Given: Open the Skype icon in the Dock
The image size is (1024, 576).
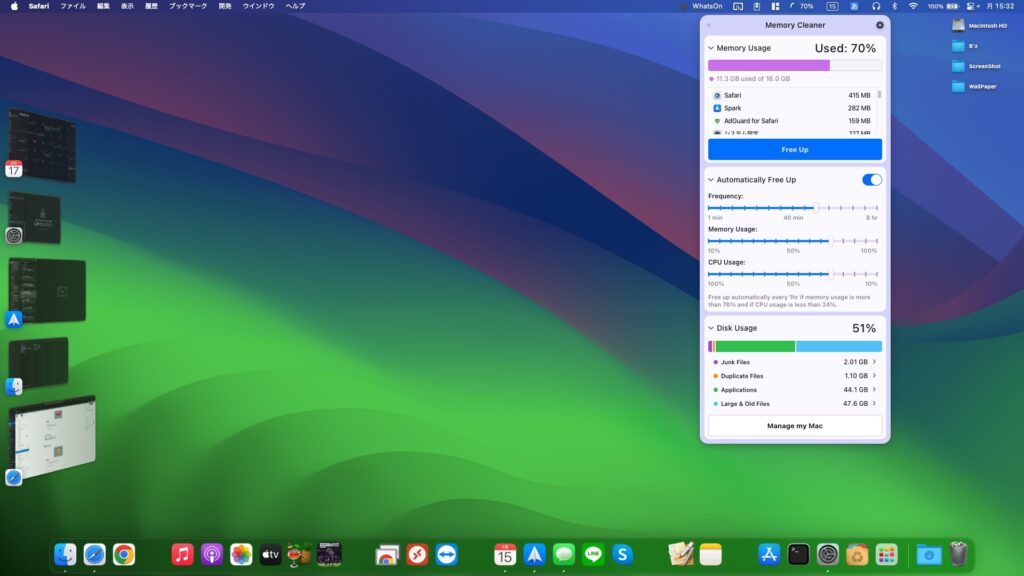Looking at the screenshot, I should point(623,554).
